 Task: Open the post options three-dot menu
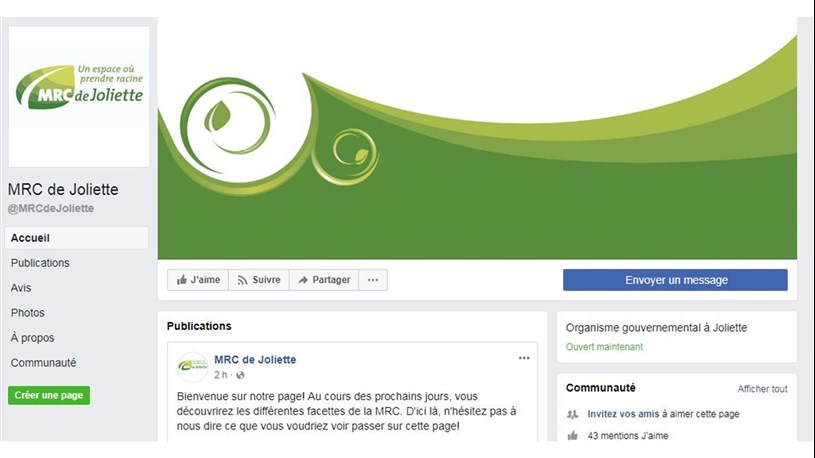524,358
